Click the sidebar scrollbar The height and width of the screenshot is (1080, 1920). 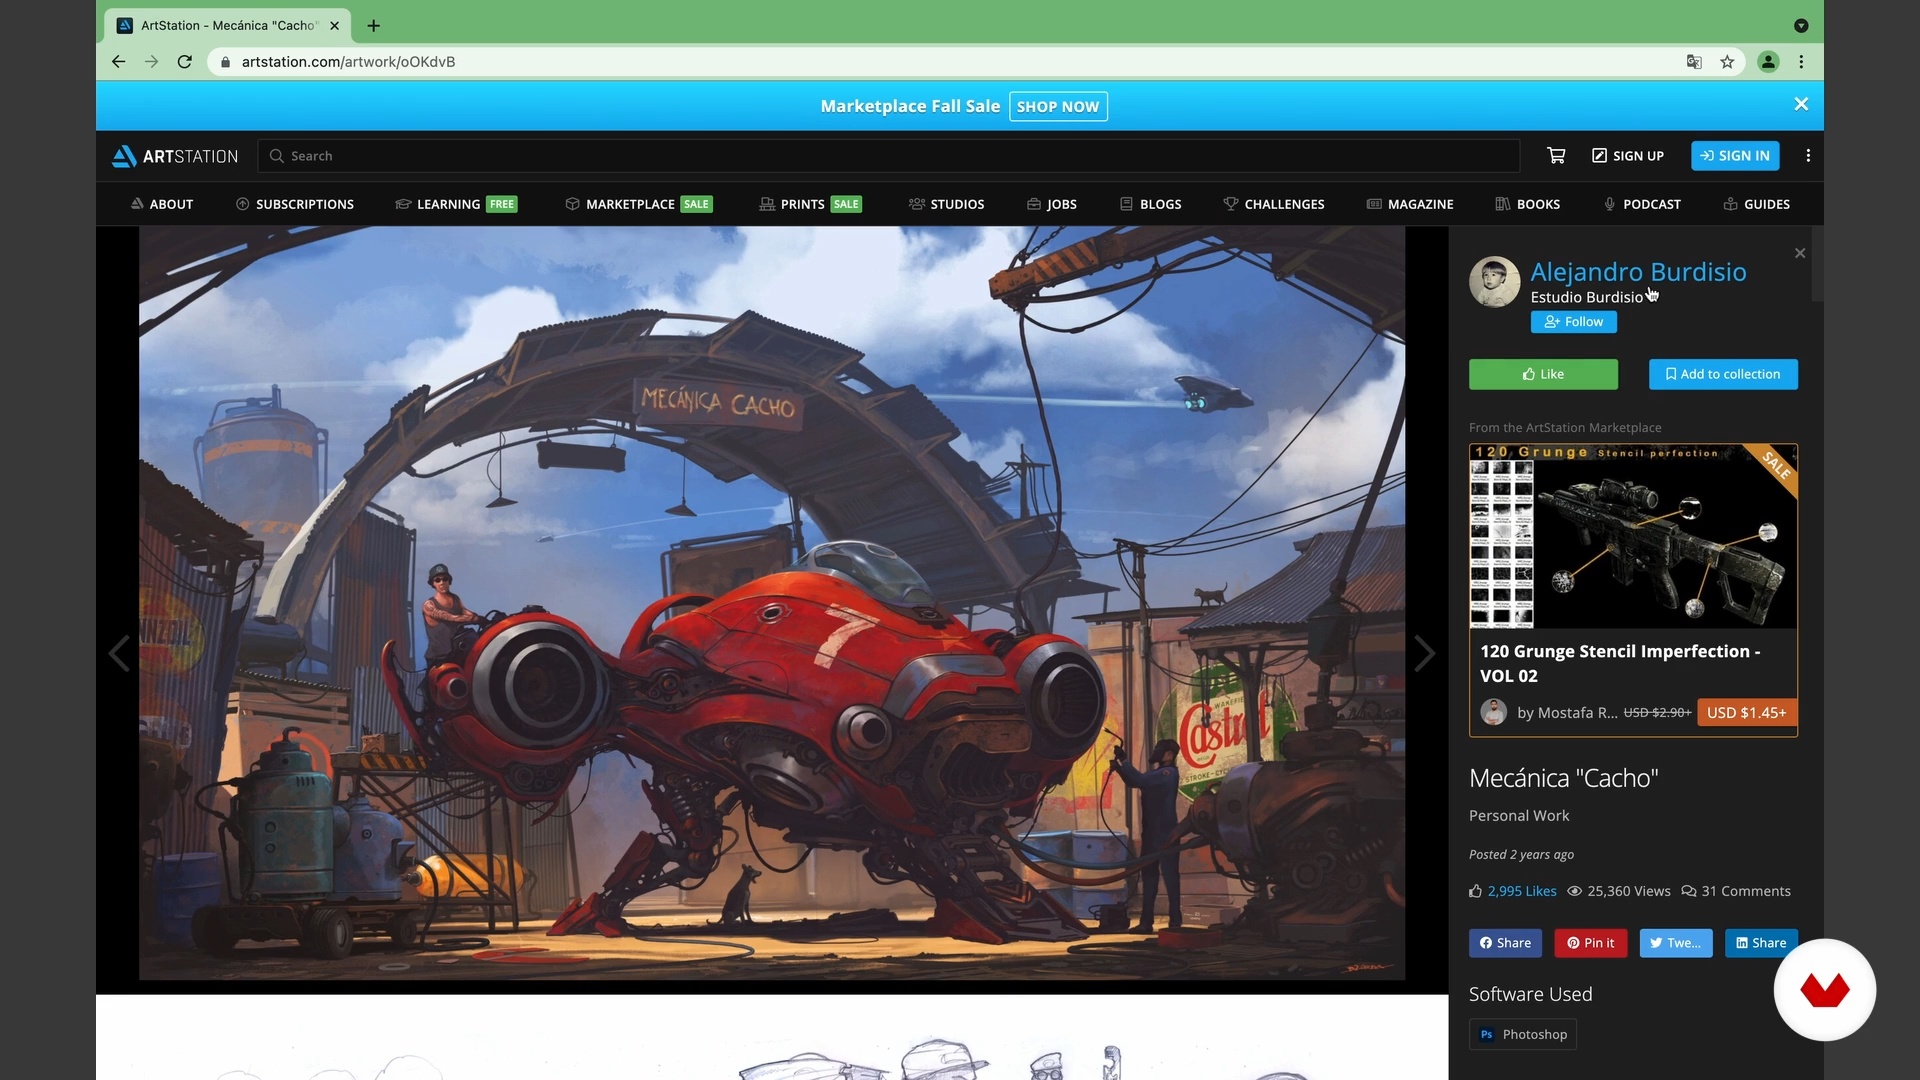(1817, 264)
